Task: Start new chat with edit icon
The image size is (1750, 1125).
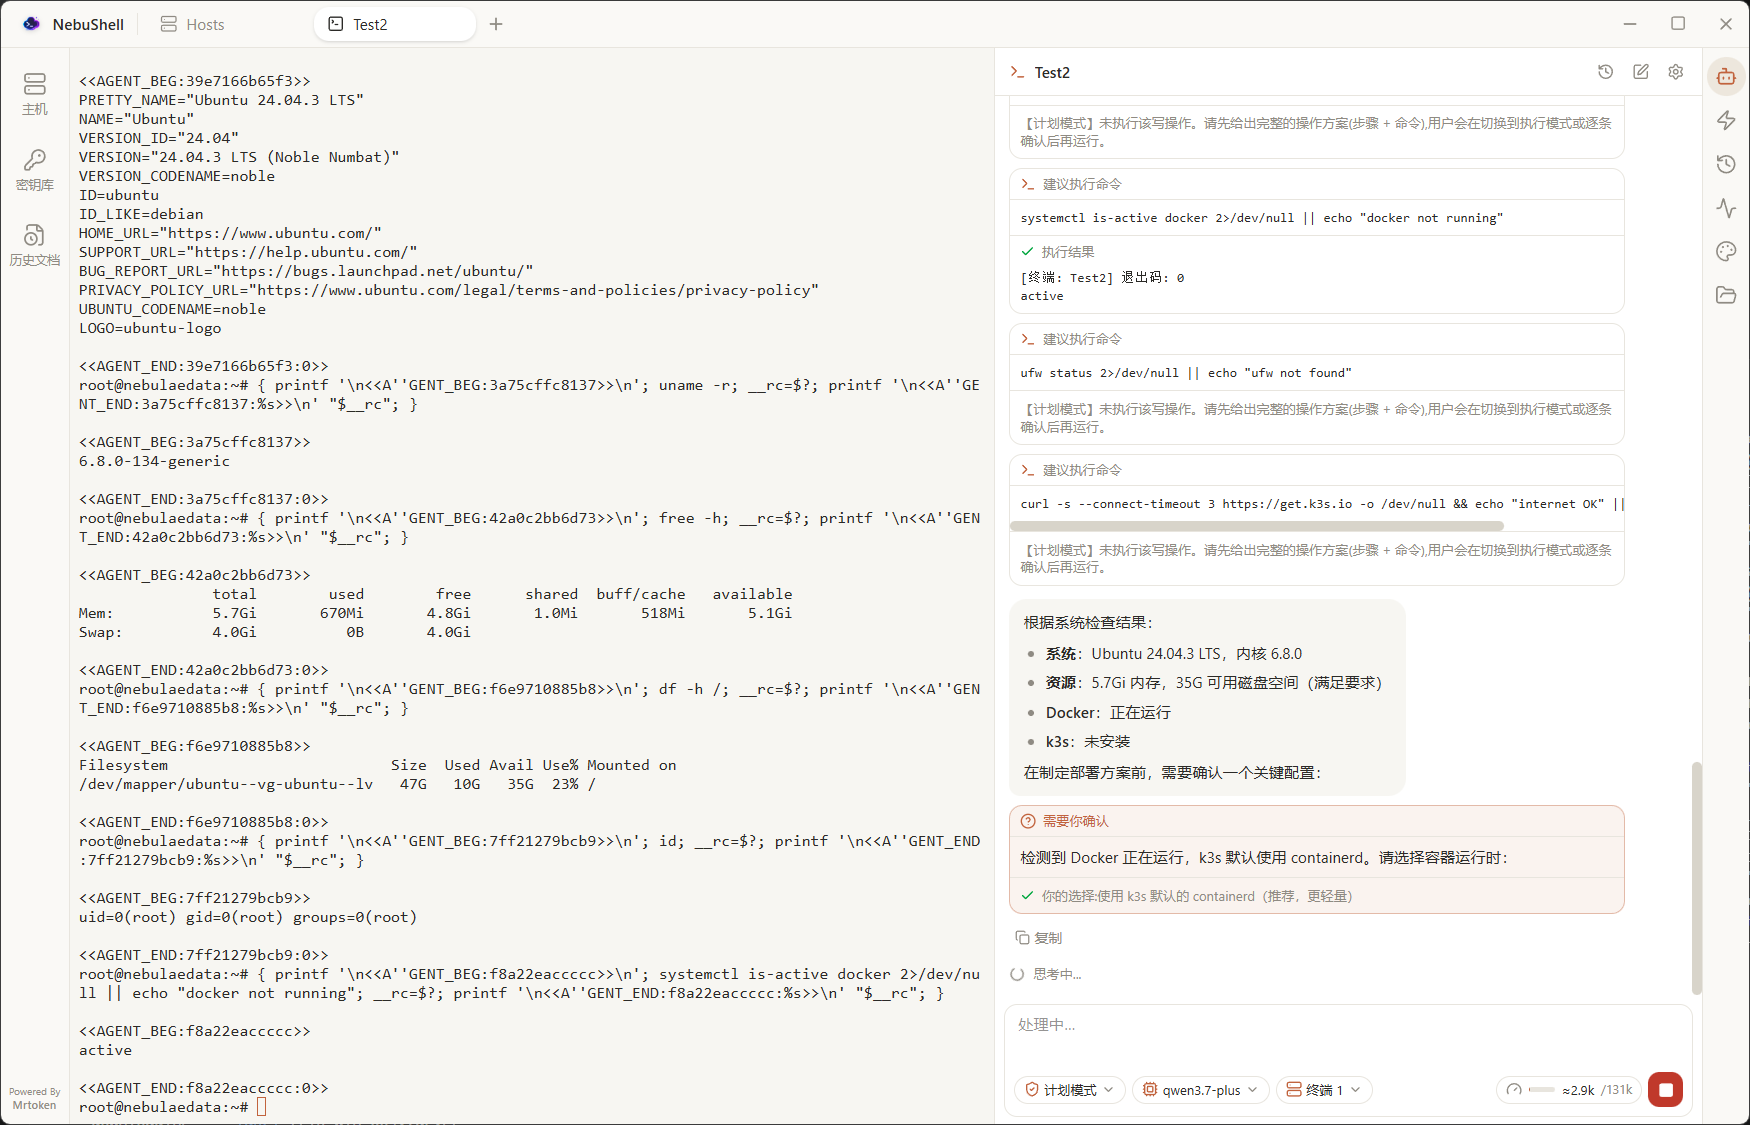Action: [x=1641, y=72]
